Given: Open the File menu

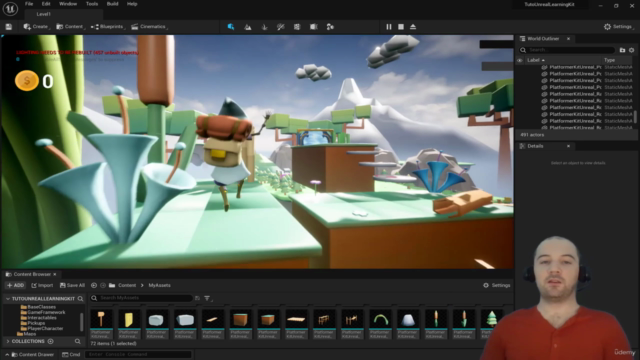Looking at the screenshot, I should (29, 4).
